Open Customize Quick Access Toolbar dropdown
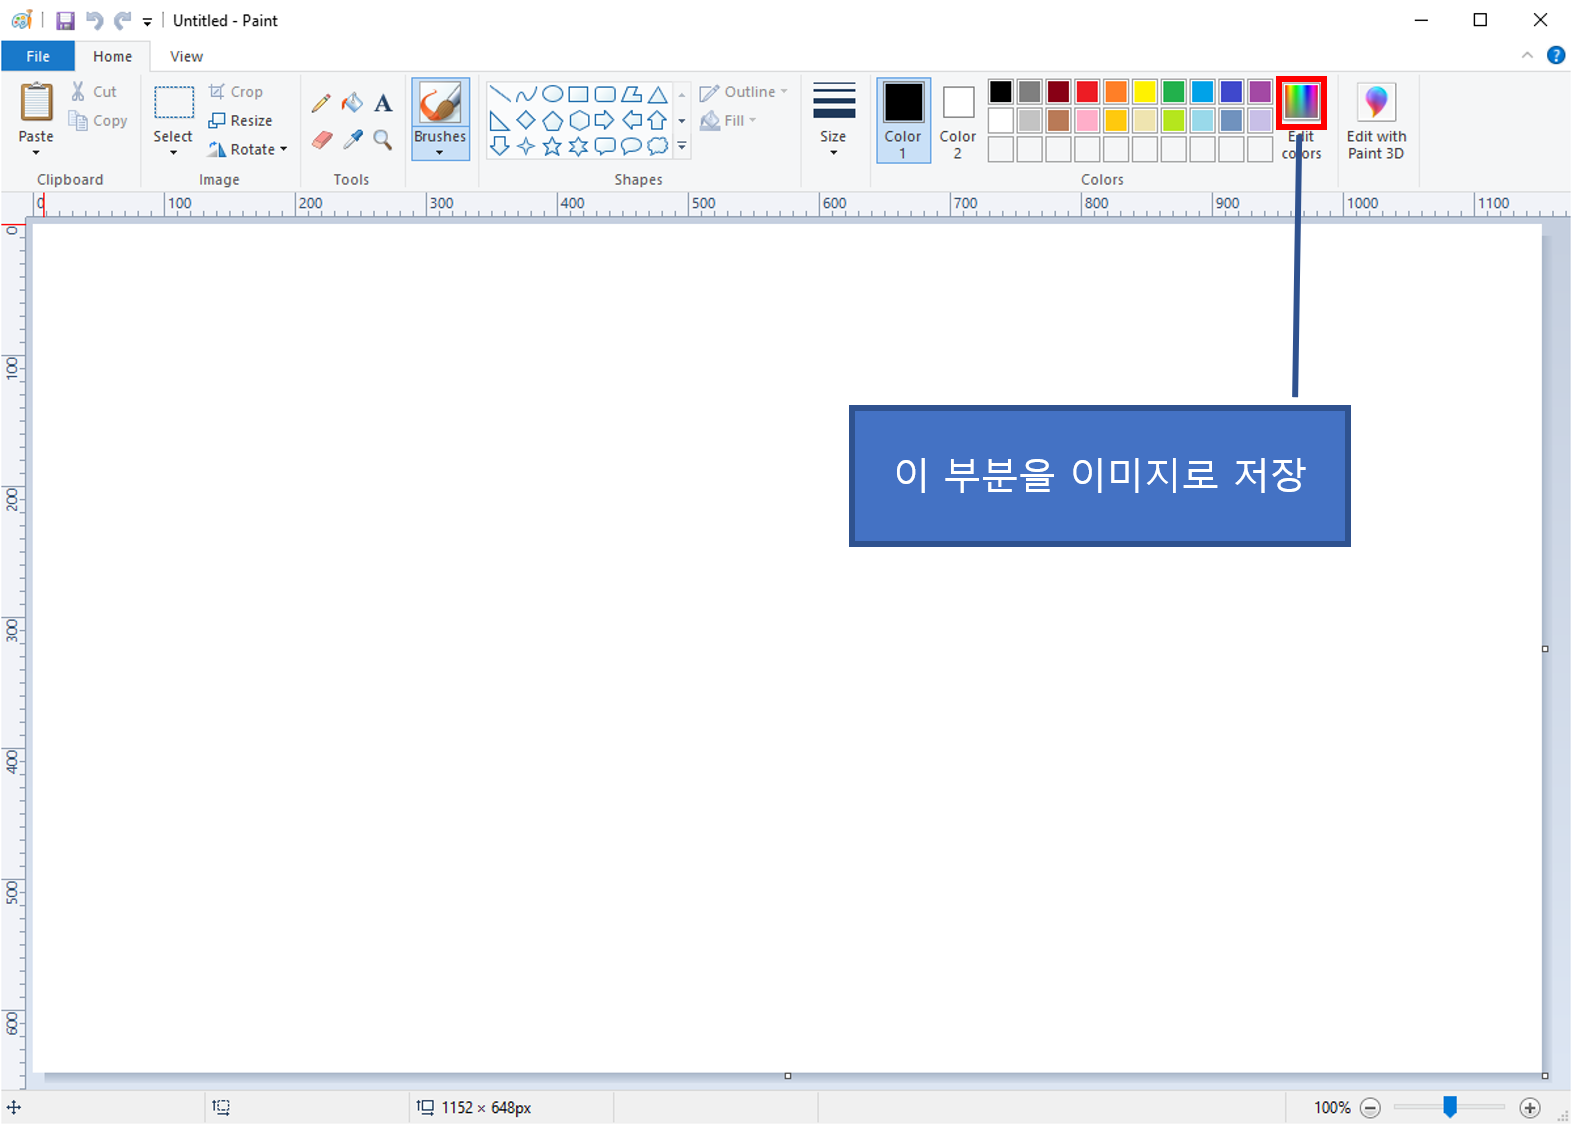The image size is (1572, 1125). click(x=147, y=21)
